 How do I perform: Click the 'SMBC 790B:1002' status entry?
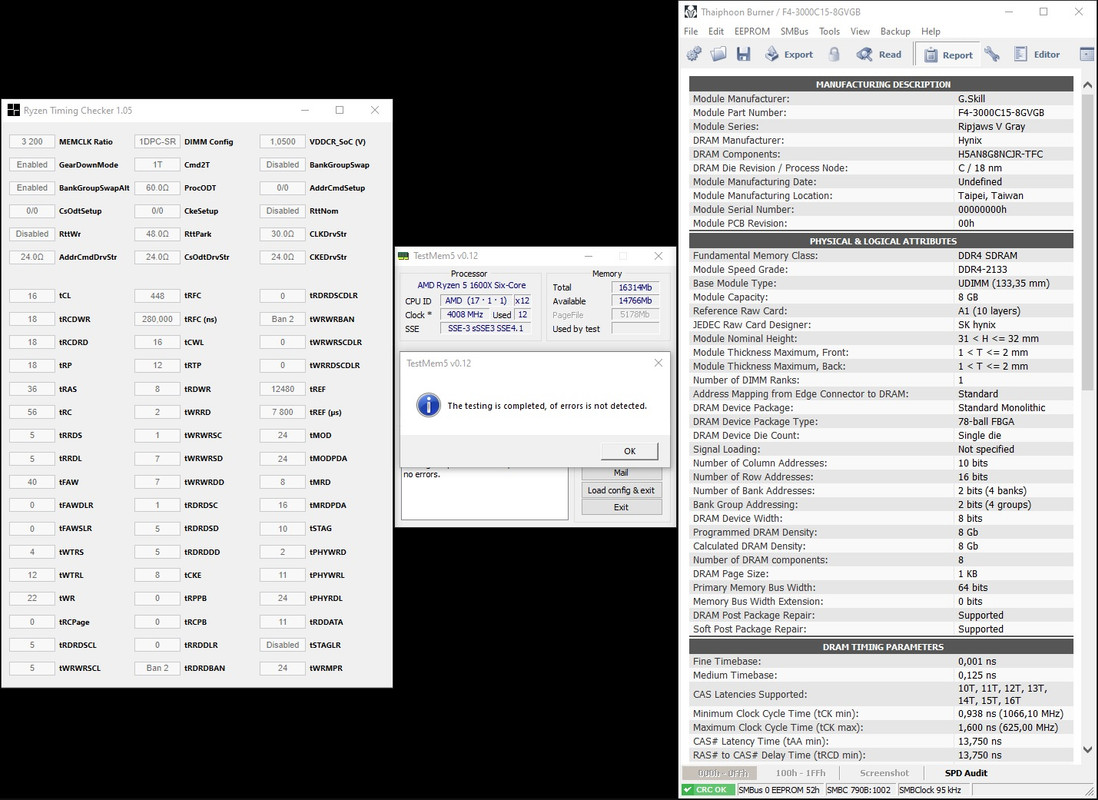[859, 789]
